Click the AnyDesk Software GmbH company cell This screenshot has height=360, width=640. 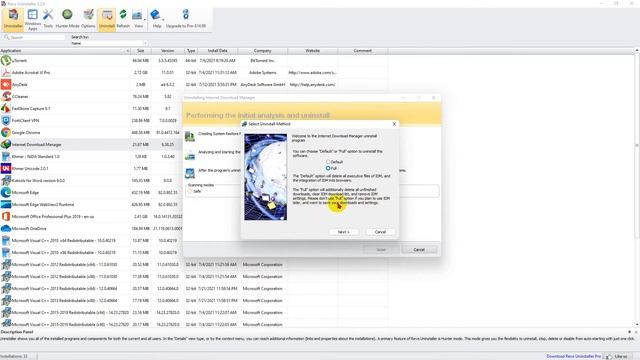(x=262, y=84)
